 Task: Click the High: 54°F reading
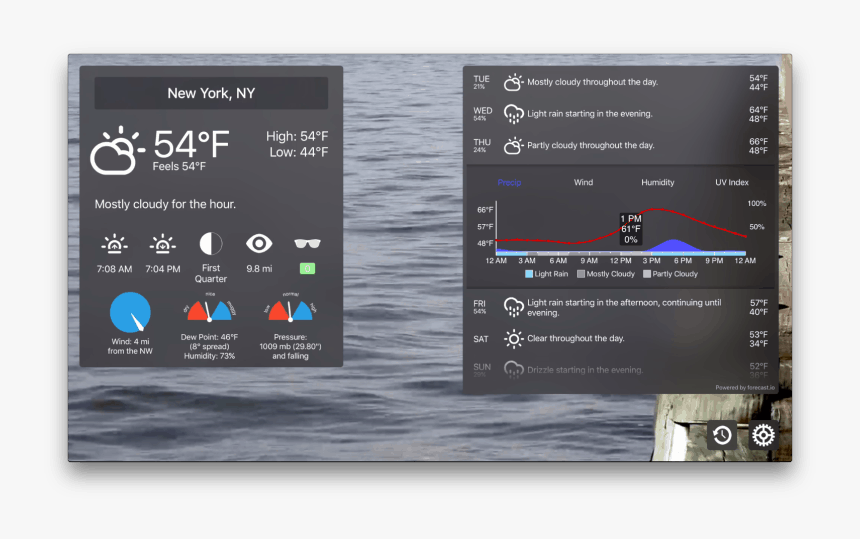tap(297, 136)
